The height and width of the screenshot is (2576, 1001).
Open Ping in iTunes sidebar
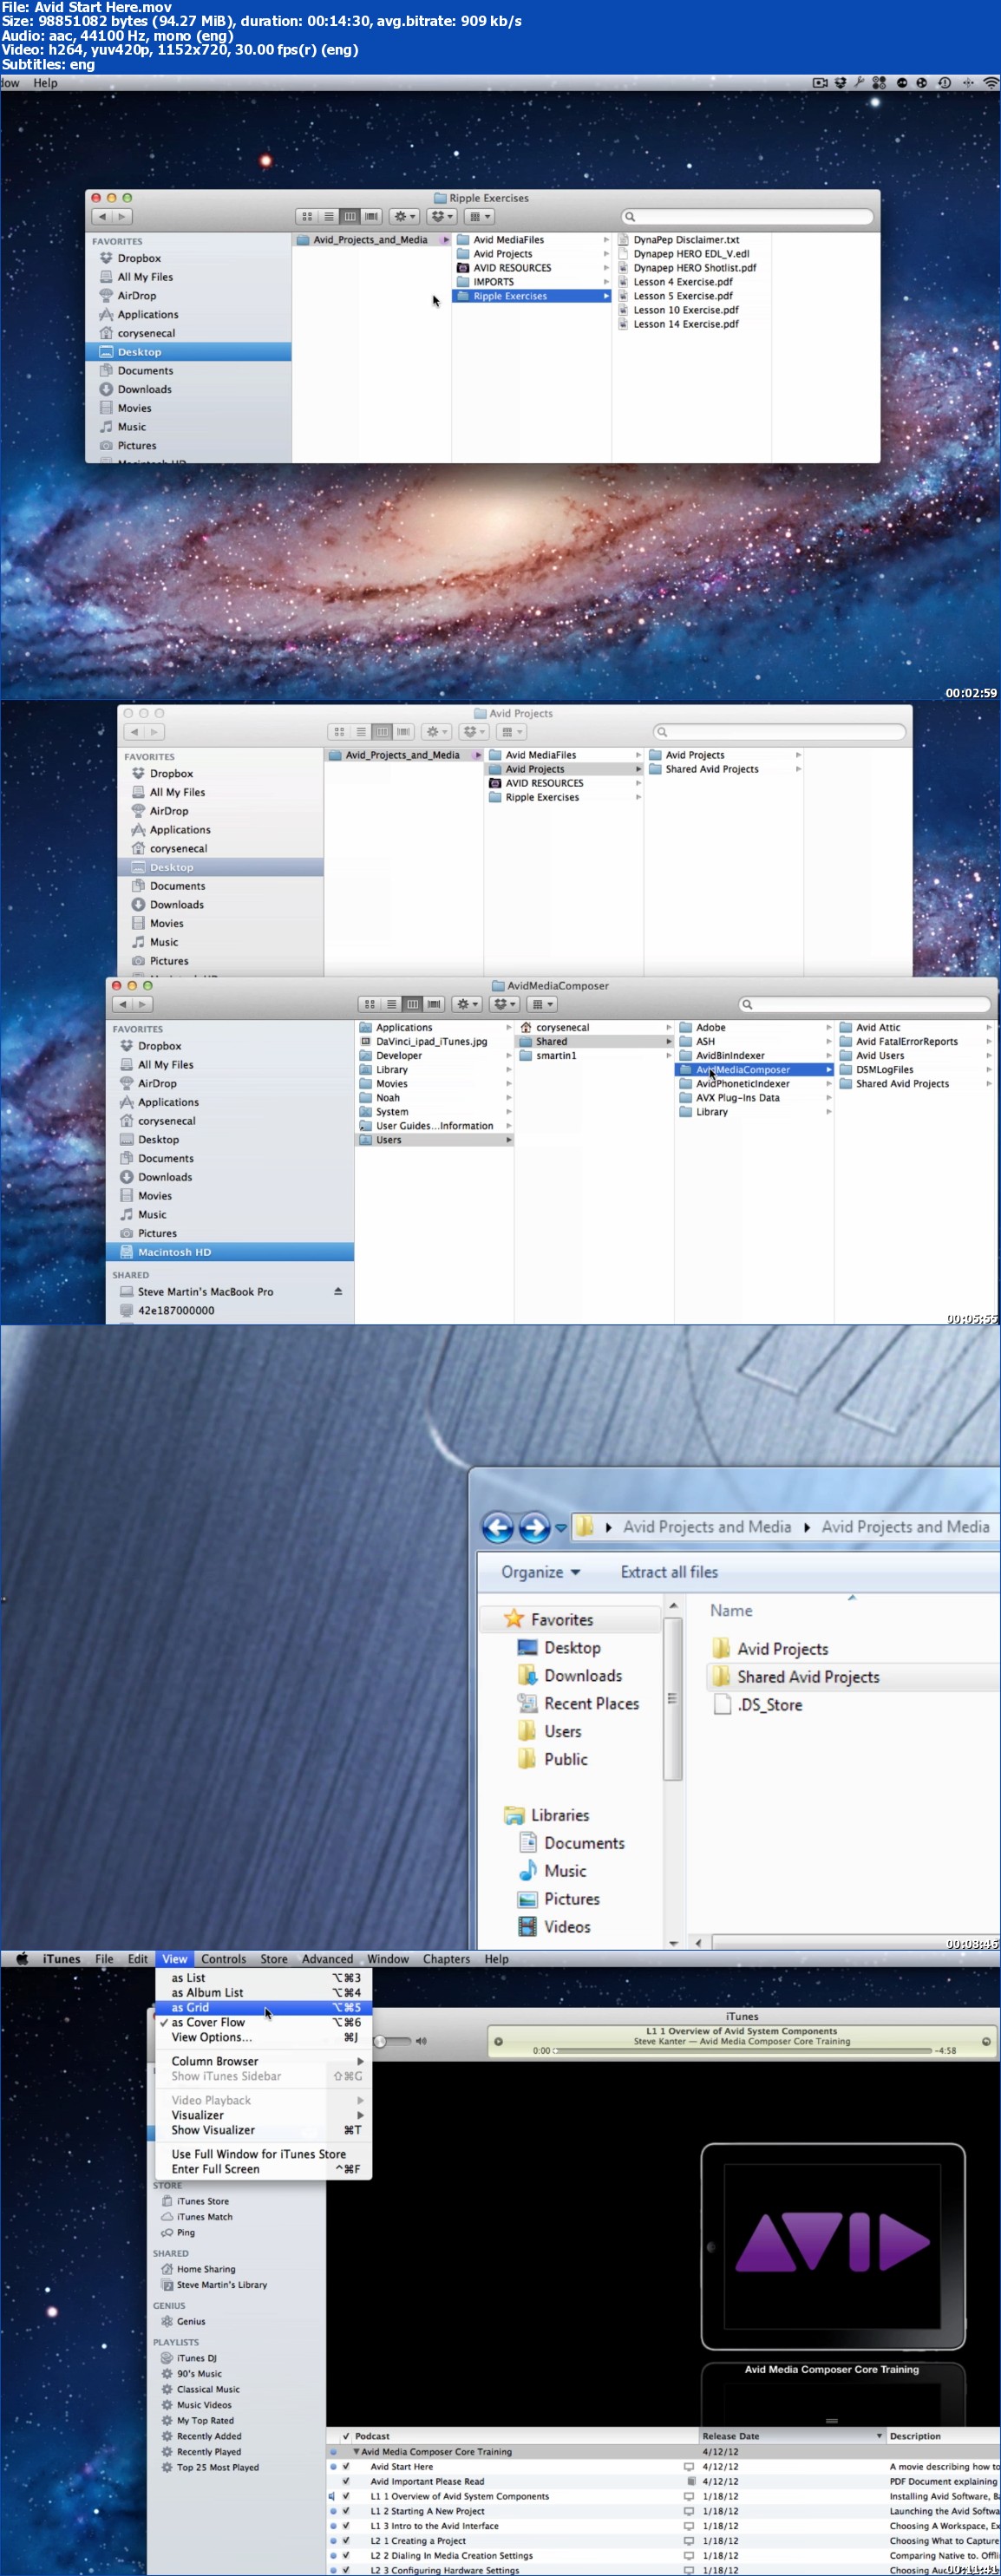(178, 2232)
